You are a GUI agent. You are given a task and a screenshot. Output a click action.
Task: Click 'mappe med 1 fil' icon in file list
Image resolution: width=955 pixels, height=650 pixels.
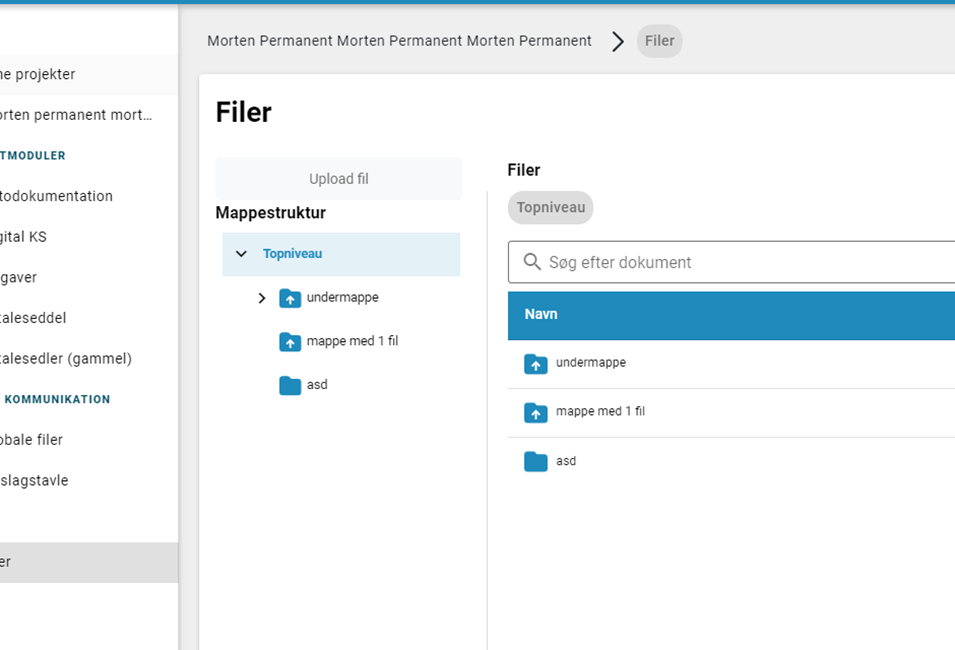click(535, 412)
